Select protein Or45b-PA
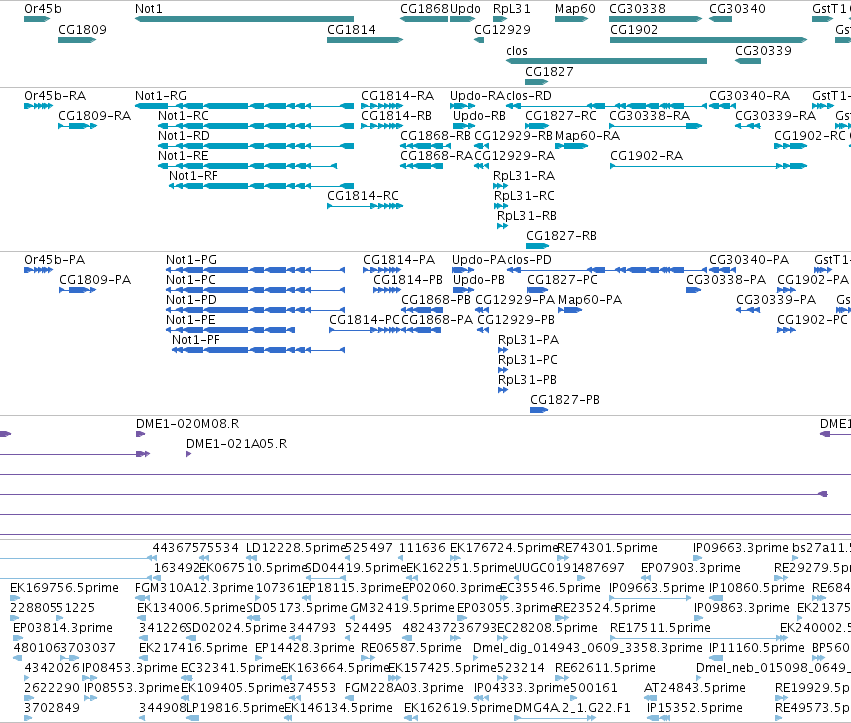 pos(55,260)
